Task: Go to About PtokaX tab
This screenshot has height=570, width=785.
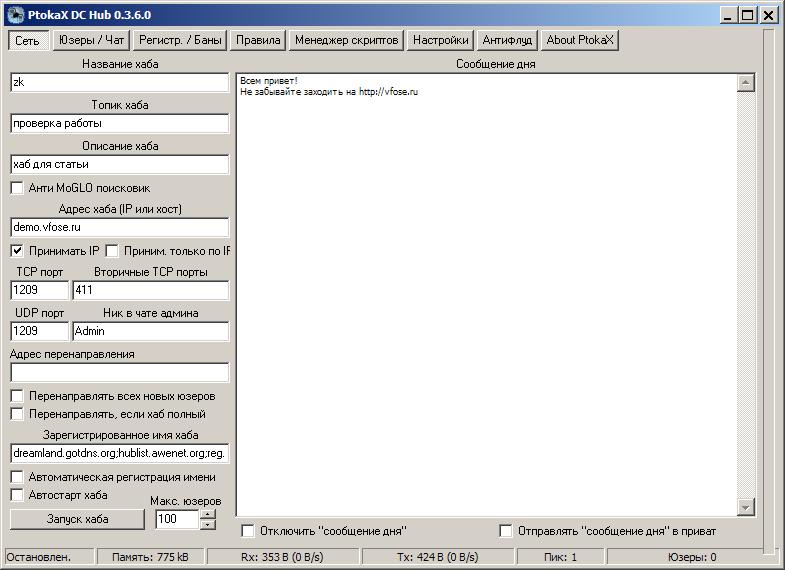Action: tap(581, 40)
